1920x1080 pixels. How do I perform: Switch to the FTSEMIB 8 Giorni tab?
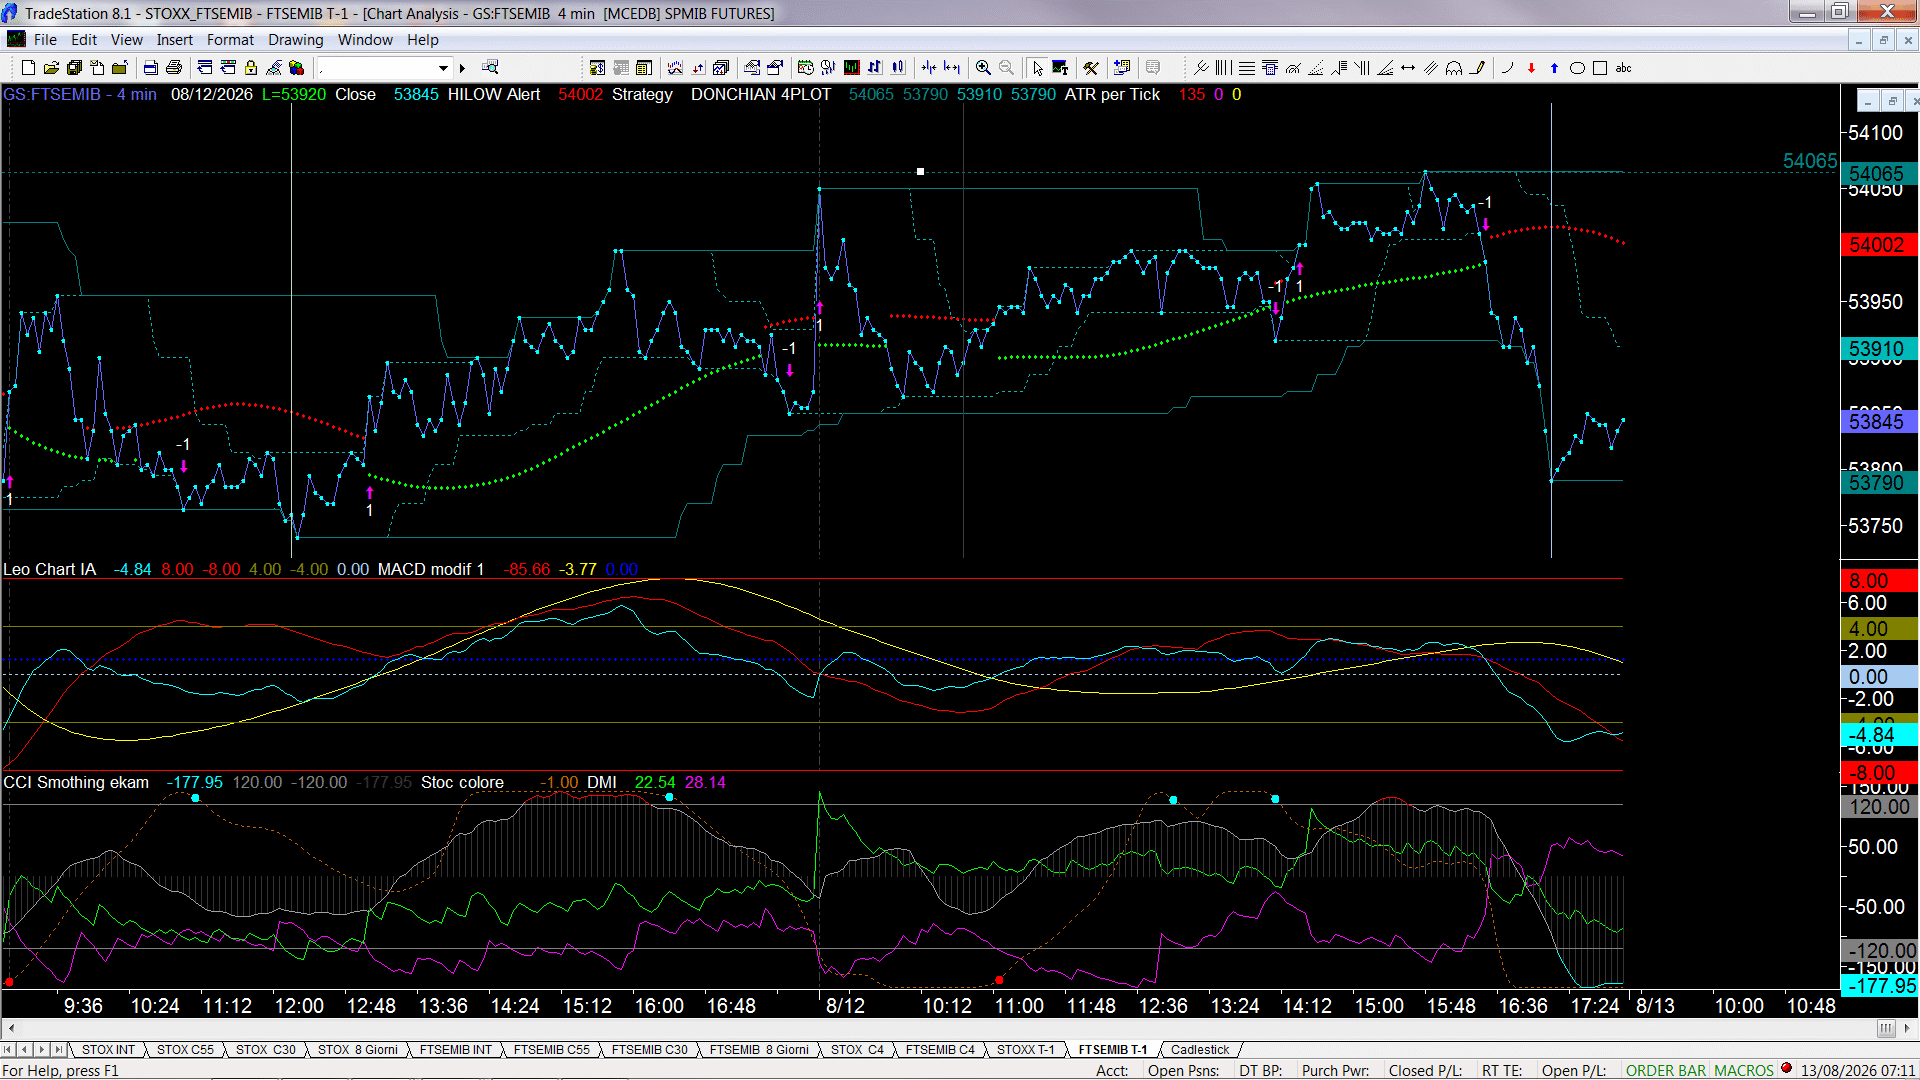(759, 1050)
